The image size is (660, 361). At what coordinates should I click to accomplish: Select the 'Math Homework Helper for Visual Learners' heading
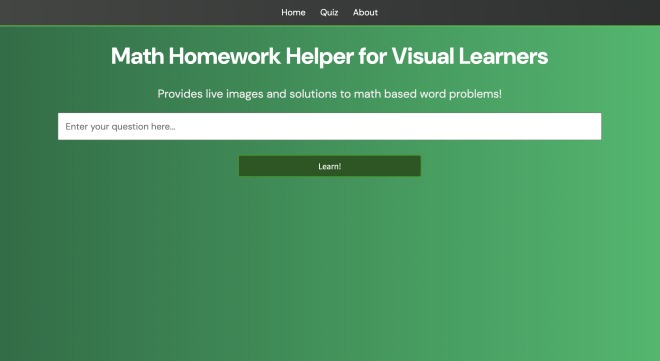click(330, 56)
